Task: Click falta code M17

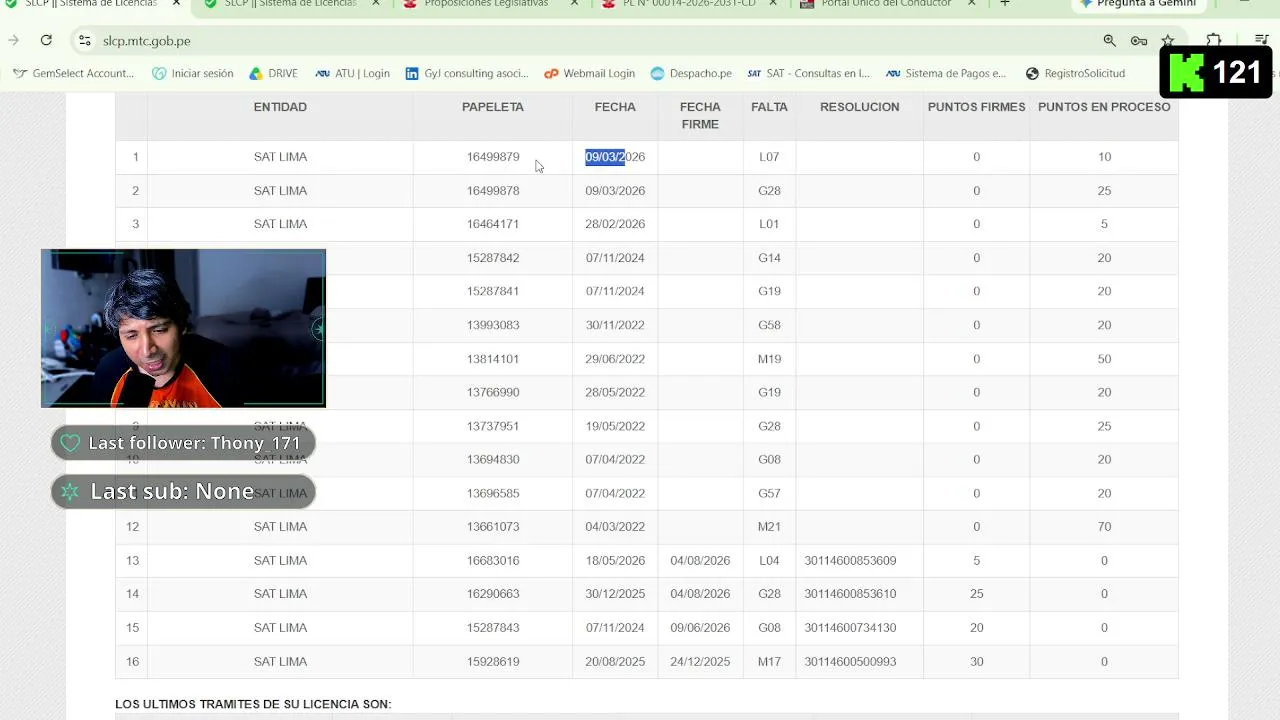Action: (x=769, y=662)
